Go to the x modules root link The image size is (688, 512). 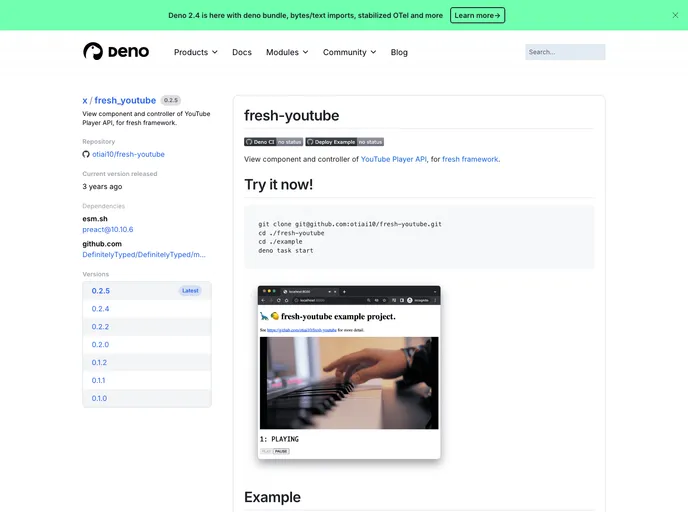[85, 100]
